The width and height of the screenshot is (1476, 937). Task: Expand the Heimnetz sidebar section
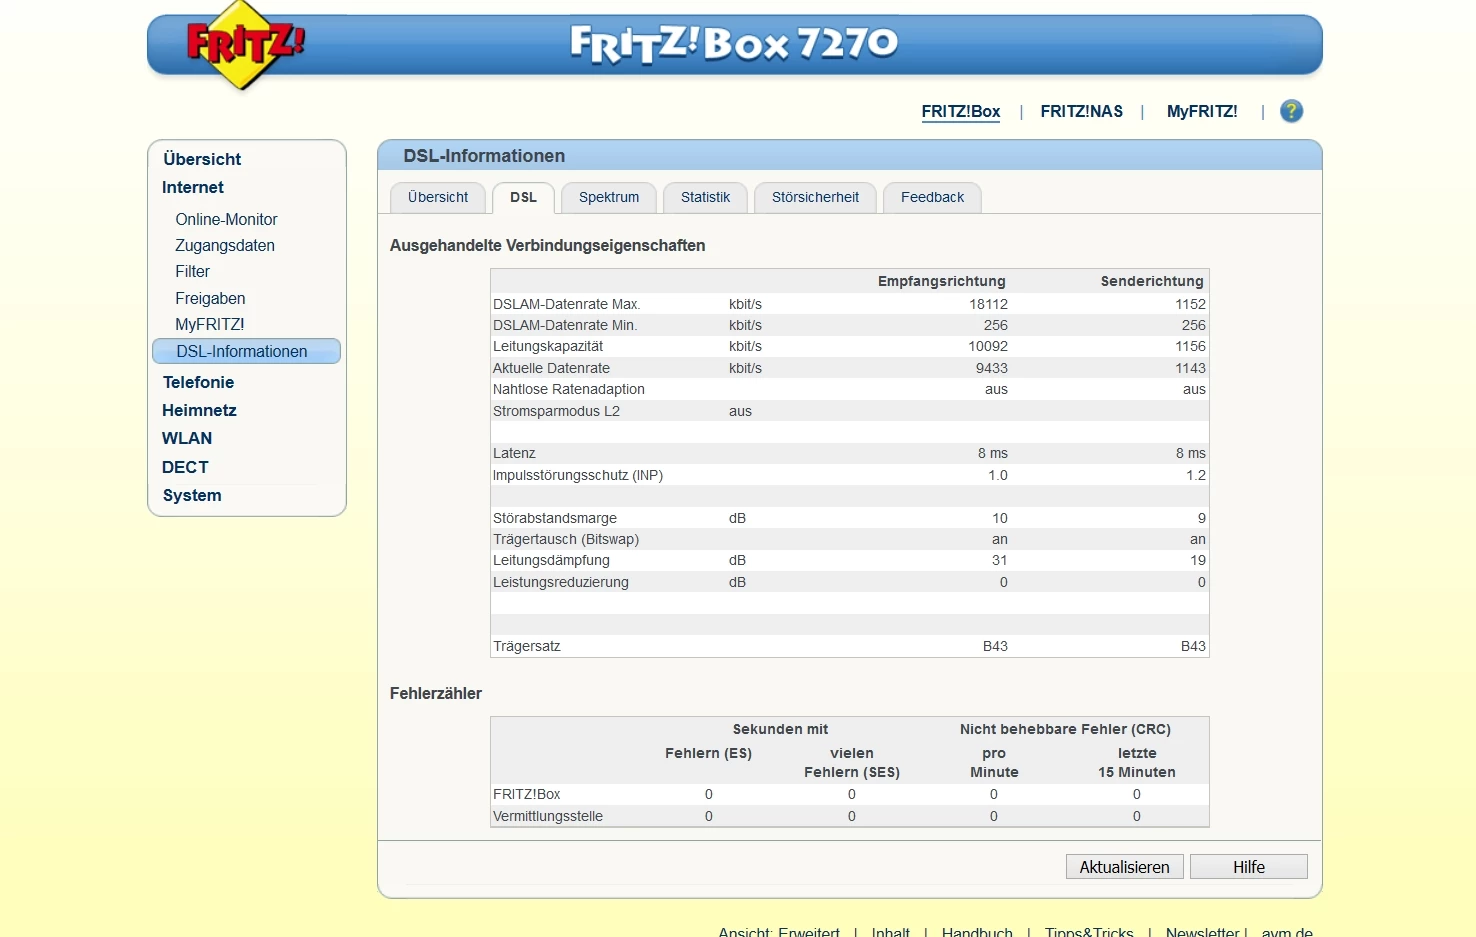[x=199, y=410]
